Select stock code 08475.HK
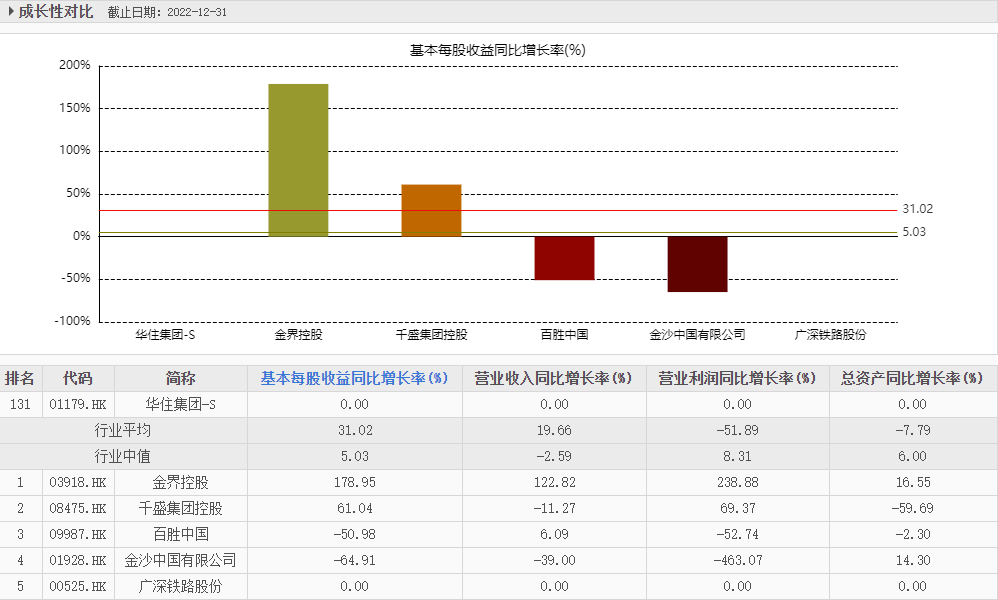The height and width of the screenshot is (600, 998). click(x=78, y=509)
